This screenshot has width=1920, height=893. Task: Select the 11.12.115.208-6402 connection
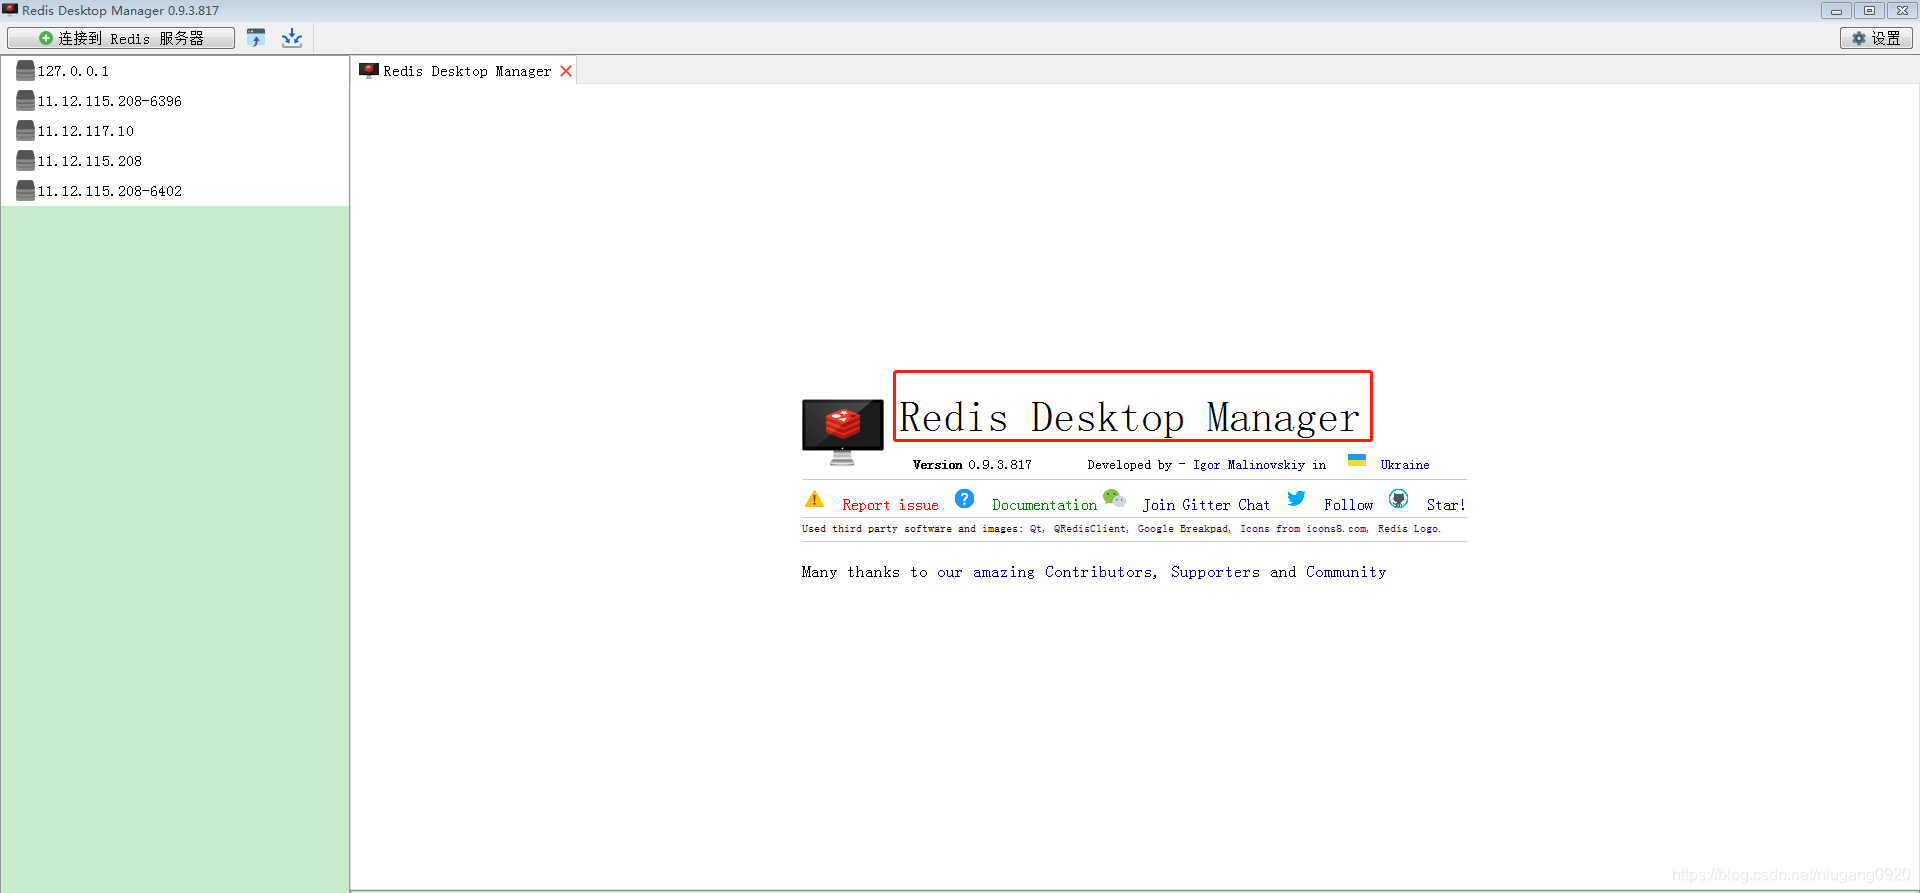click(175, 191)
